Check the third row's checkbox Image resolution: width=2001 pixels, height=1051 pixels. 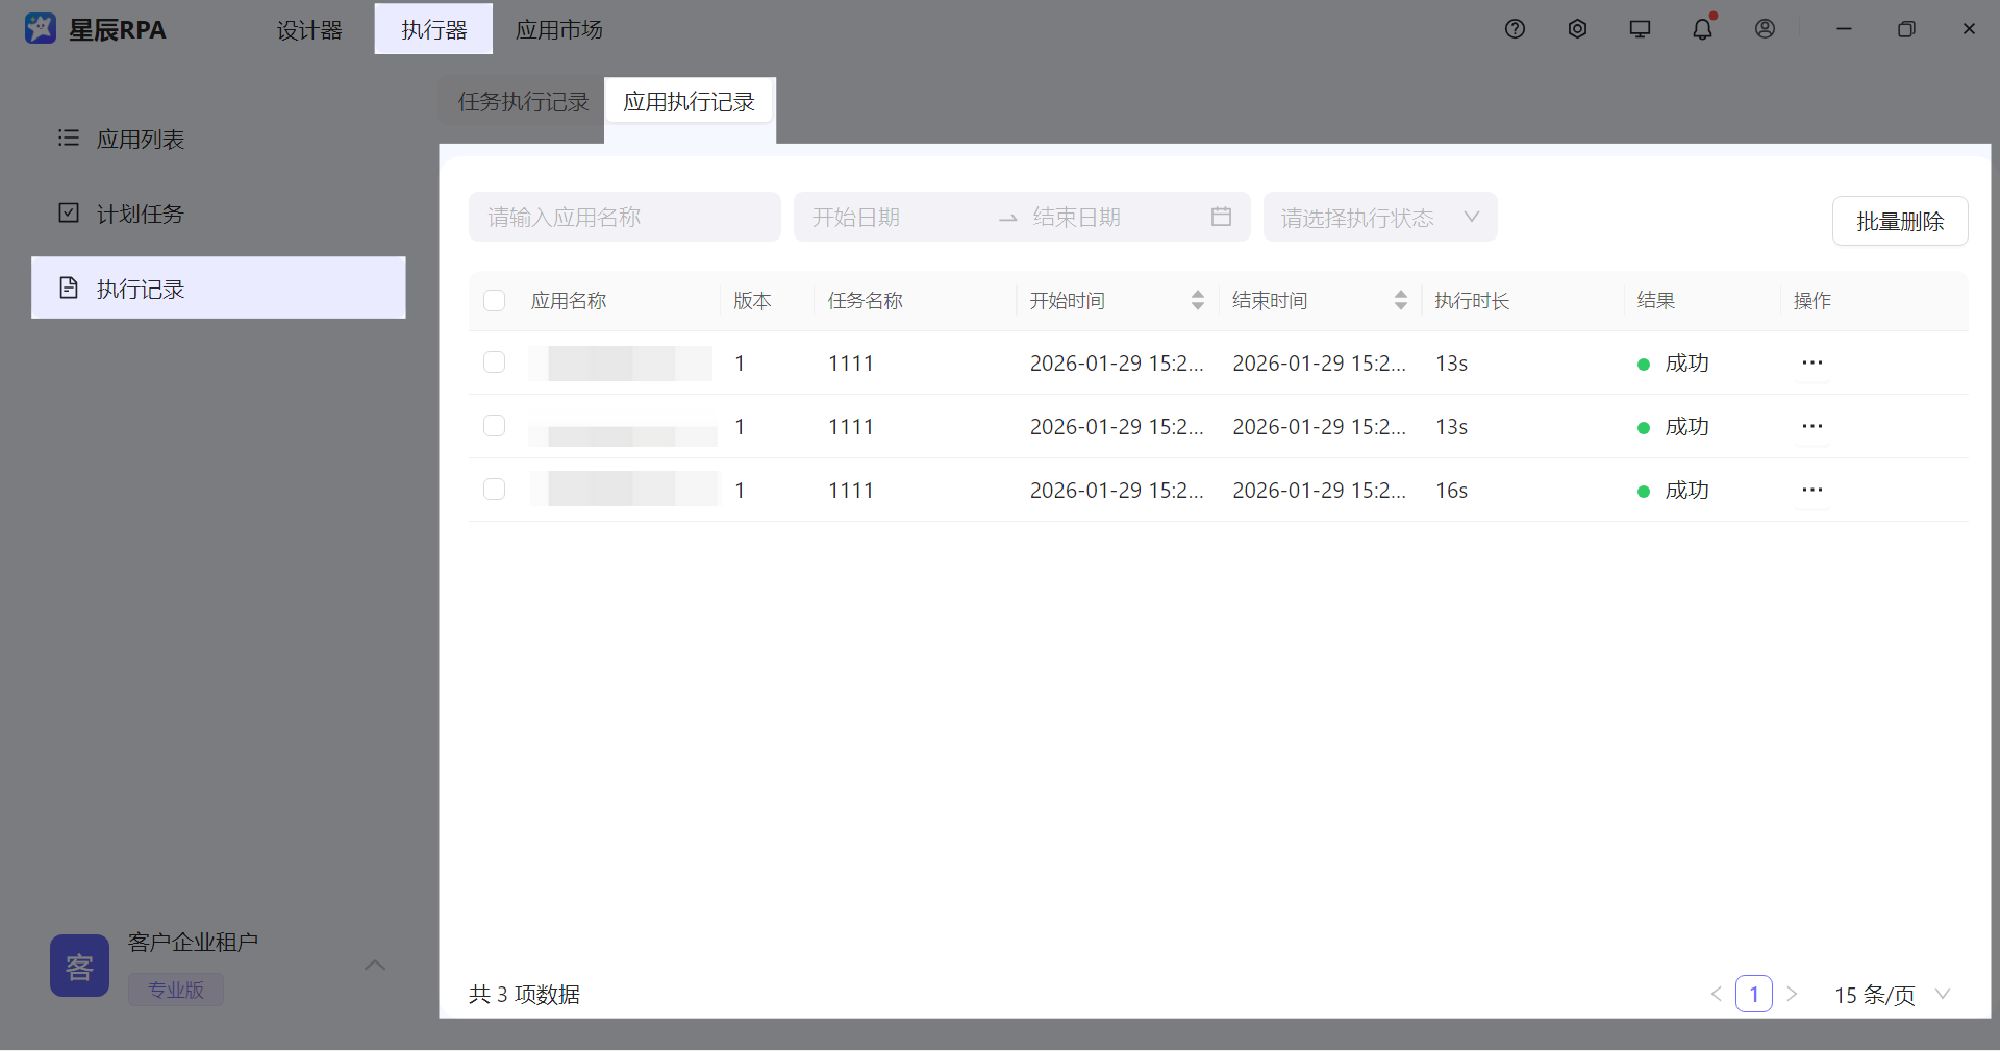[x=494, y=489]
